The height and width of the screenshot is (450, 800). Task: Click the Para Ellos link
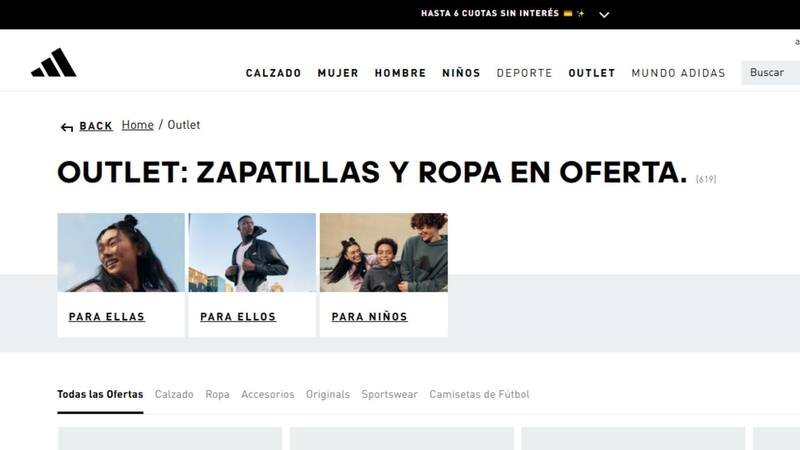(x=238, y=317)
